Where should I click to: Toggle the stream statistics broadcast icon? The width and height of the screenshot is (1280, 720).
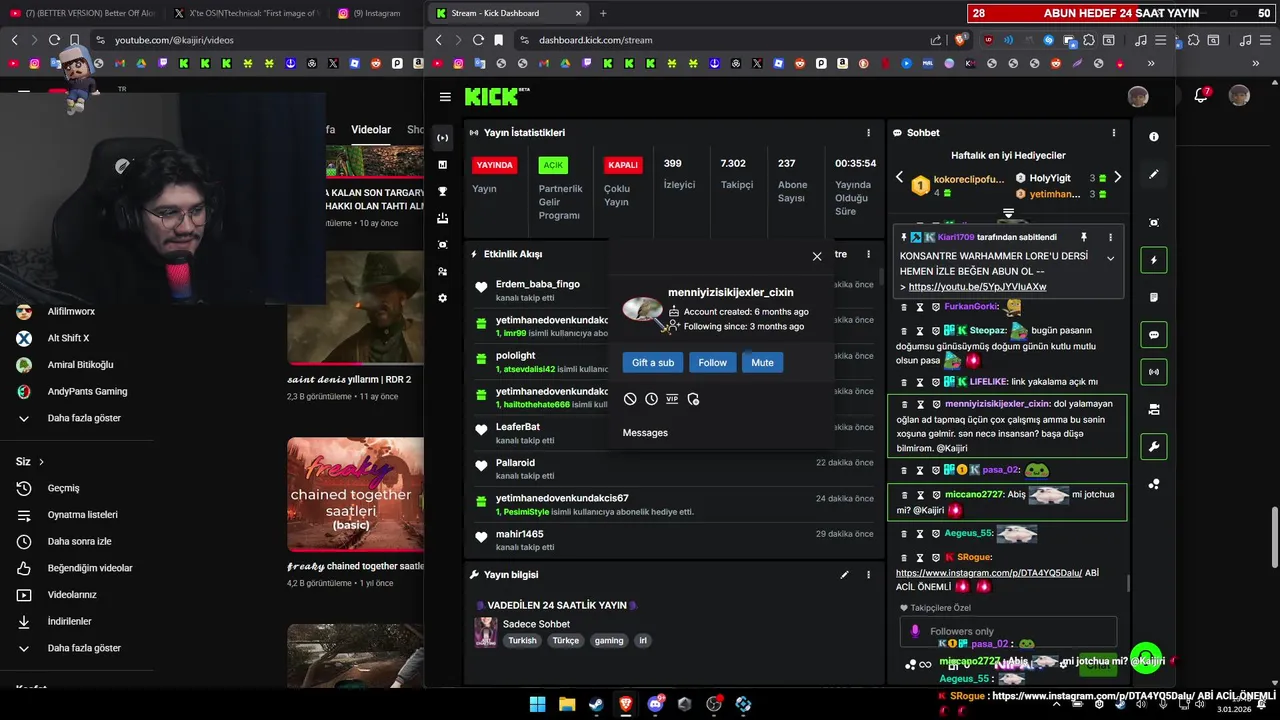[x=1154, y=372]
